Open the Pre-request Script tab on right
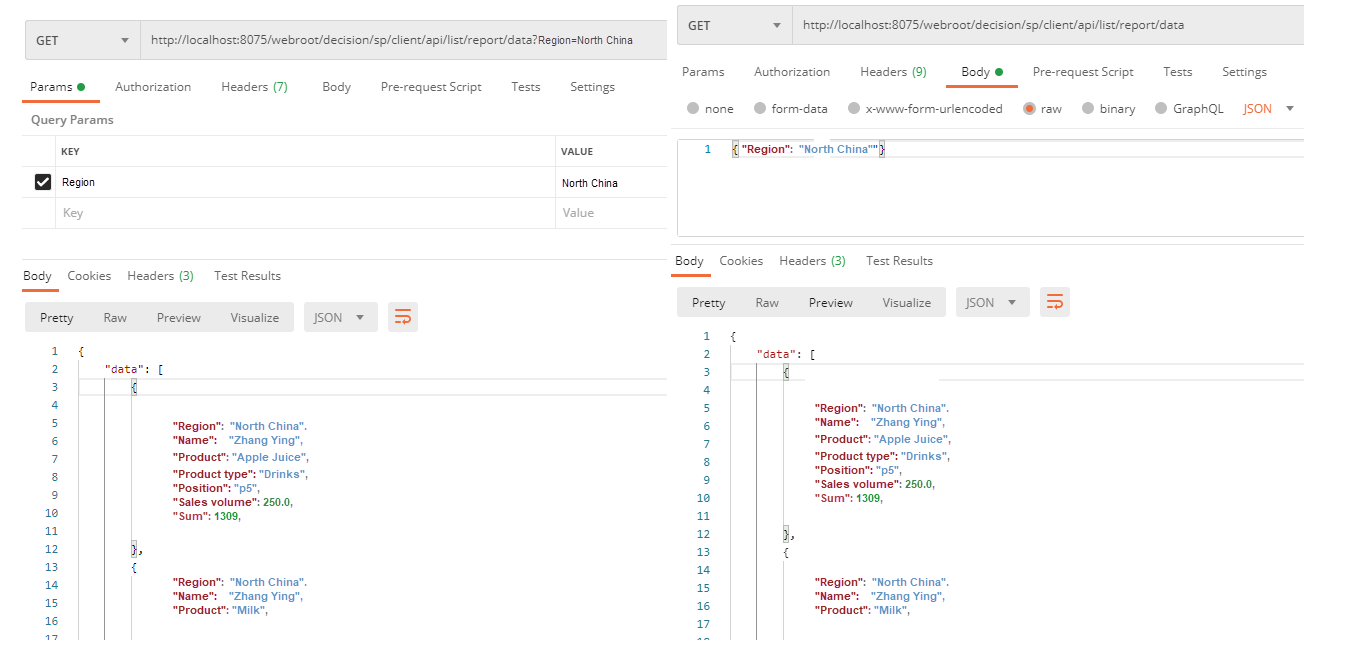This screenshot has width=1350, height=671. tap(1083, 72)
